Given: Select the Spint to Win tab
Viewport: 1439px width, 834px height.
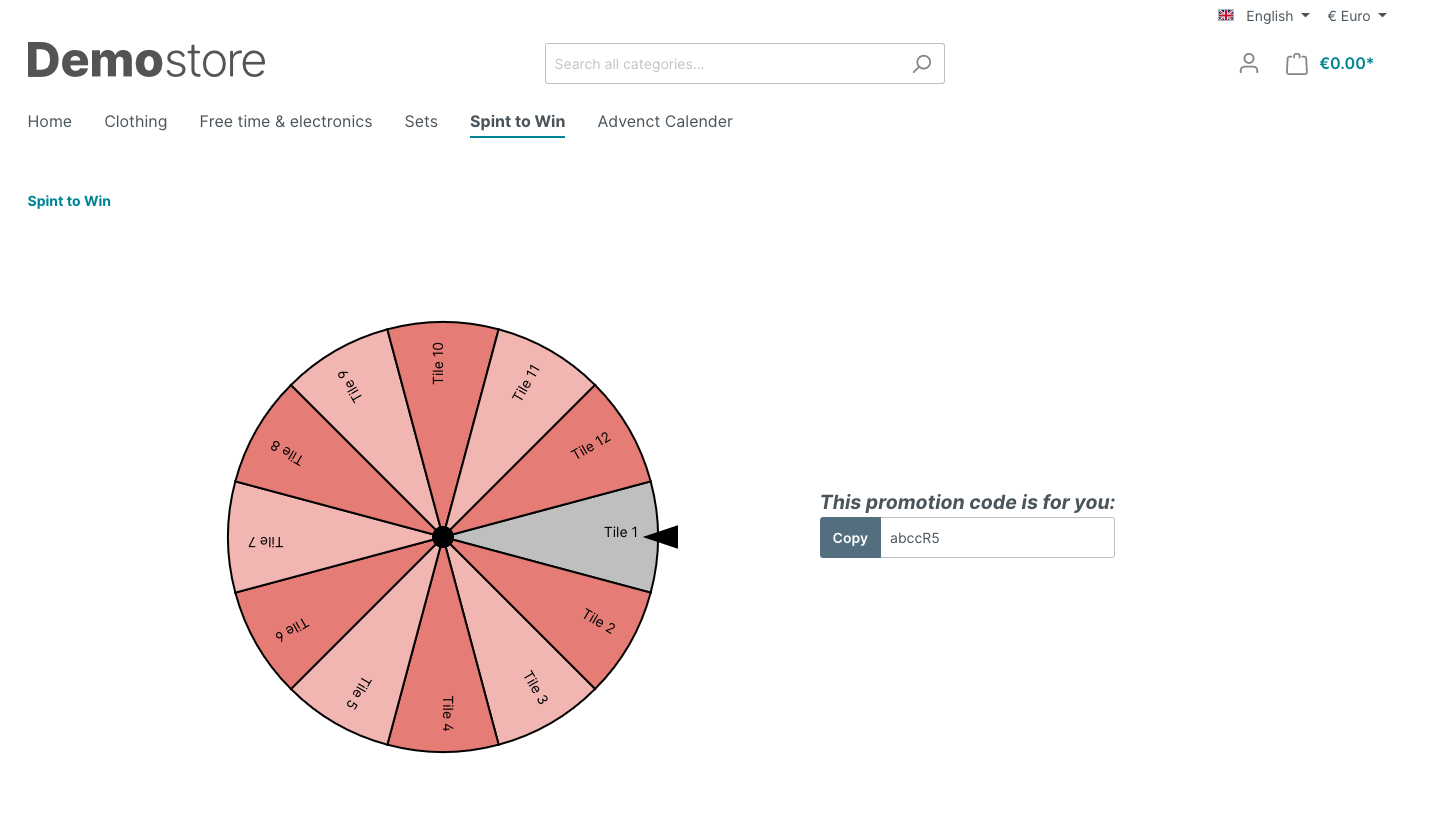Looking at the screenshot, I should [x=518, y=121].
